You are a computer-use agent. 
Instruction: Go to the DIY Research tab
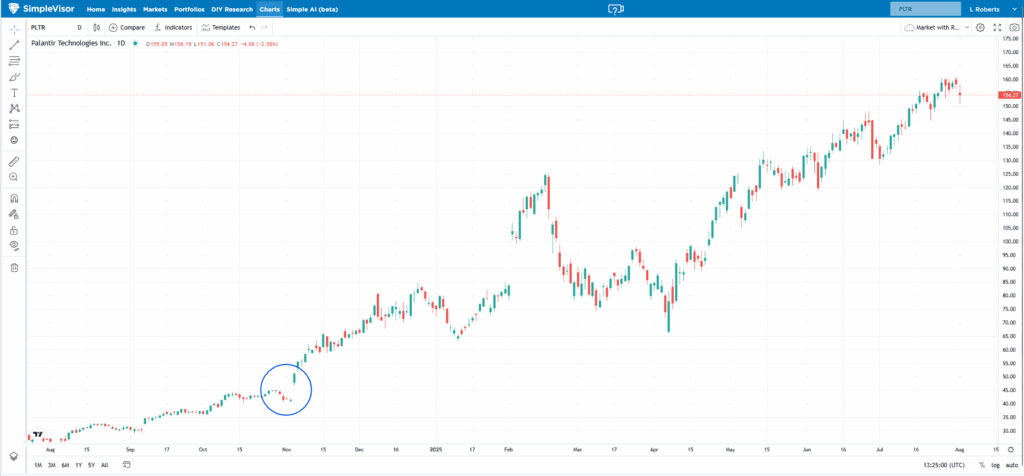(232, 8)
